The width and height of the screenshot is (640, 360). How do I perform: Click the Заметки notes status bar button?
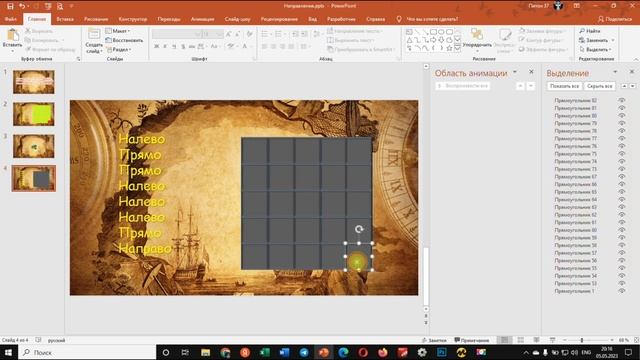pos(434,340)
